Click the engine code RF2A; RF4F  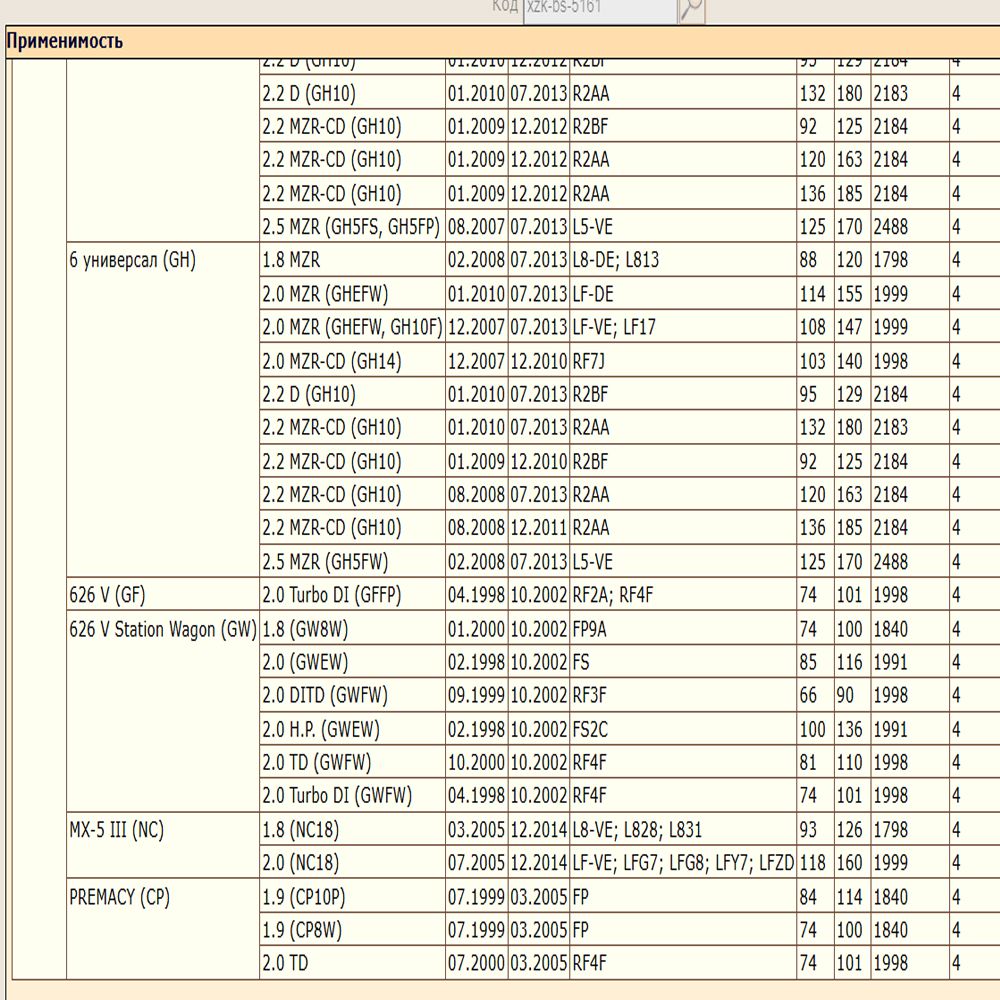[613, 594]
